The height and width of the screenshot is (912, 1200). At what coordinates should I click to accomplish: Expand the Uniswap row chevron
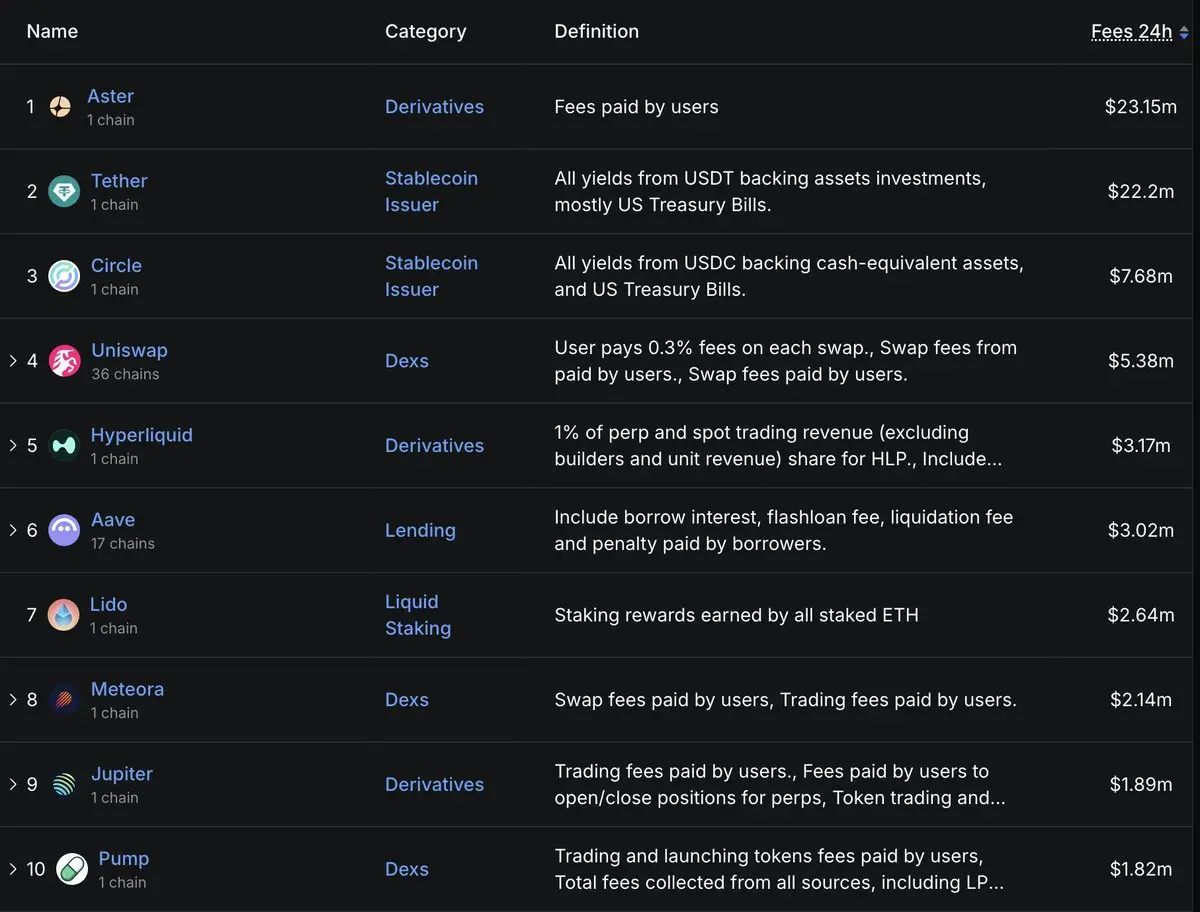(13, 361)
